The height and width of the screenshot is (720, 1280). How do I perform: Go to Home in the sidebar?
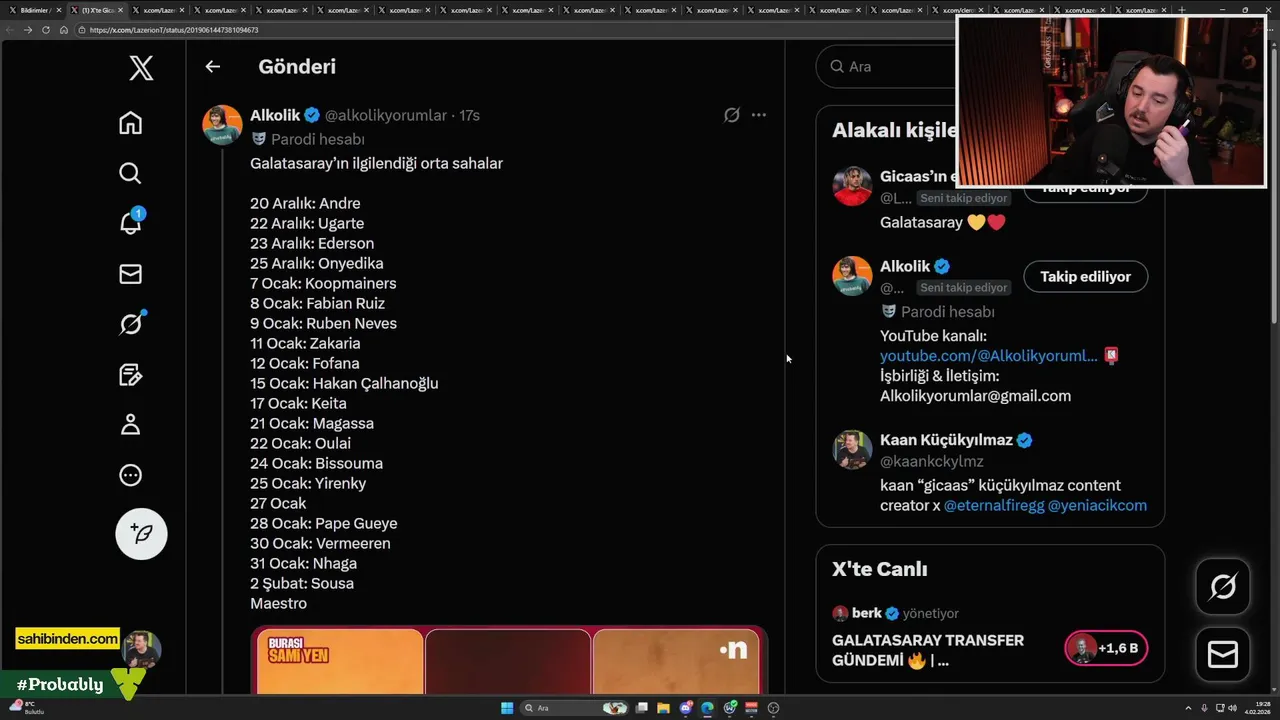coord(130,123)
